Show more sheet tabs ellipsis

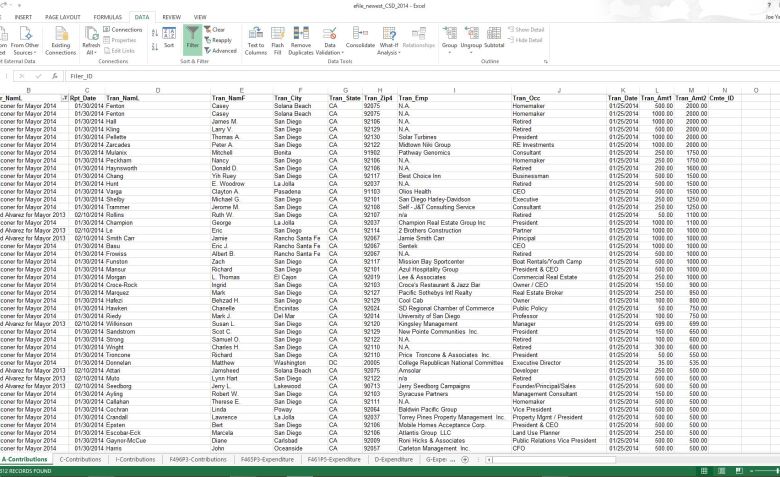point(452,460)
